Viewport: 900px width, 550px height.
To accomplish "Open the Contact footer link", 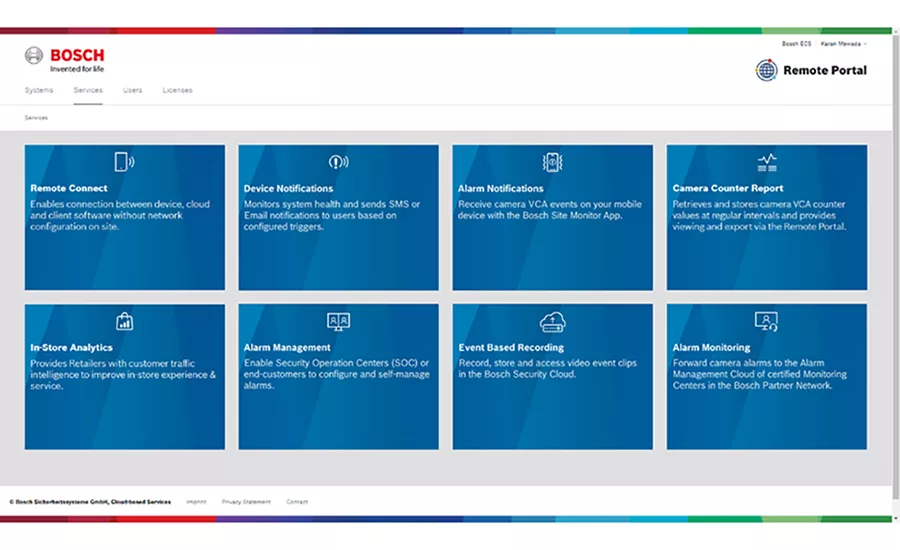I will (x=297, y=502).
